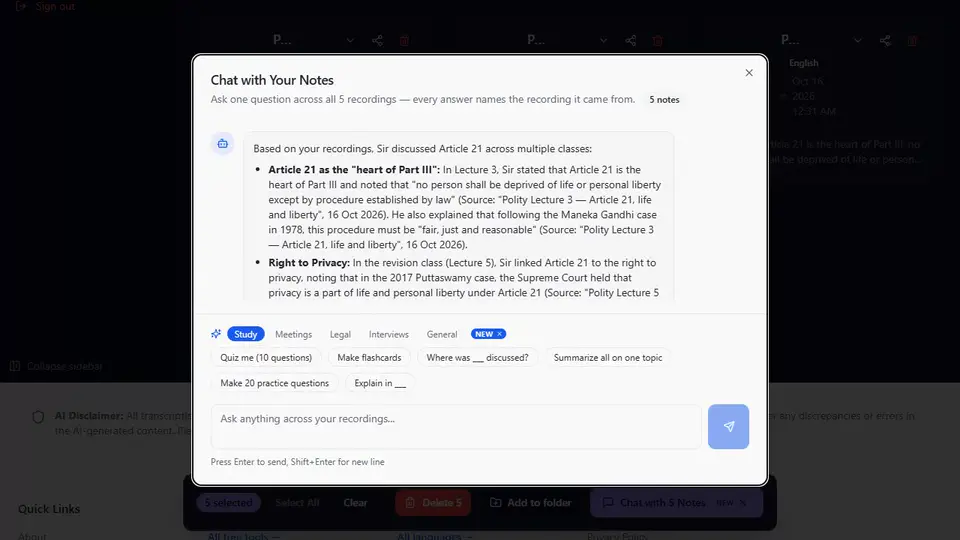
Task: Click Select All in the bottom selection bar
Action: (297, 503)
